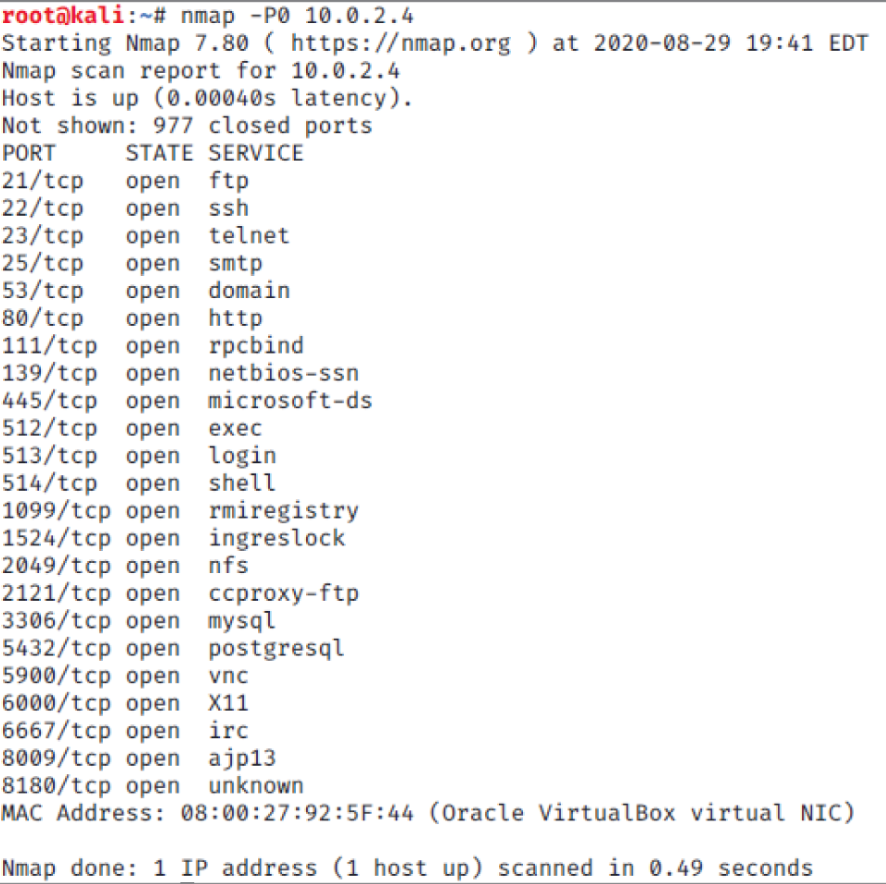Click the postgresql service name
Viewport: 886px width, 884px height.
pos(277,649)
